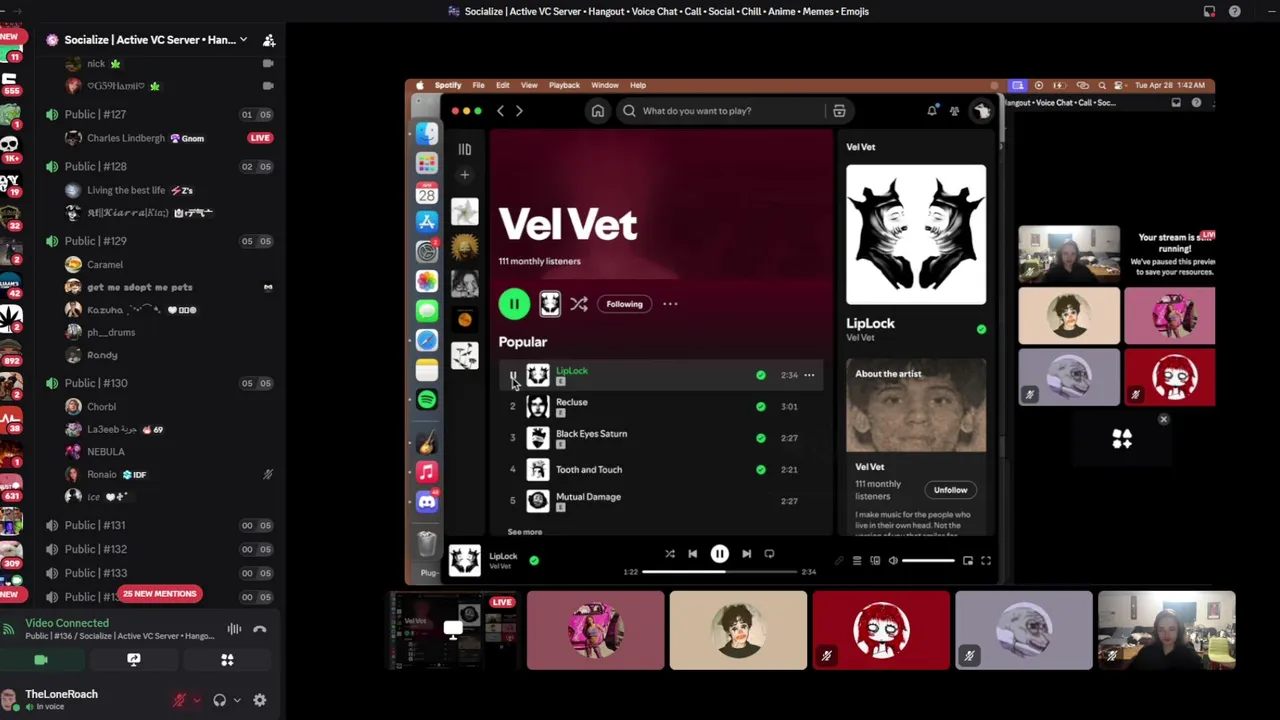The width and height of the screenshot is (1280, 720).
Task: Toggle saved checkmark for Black Eyes Saturn
Action: tap(761, 438)
